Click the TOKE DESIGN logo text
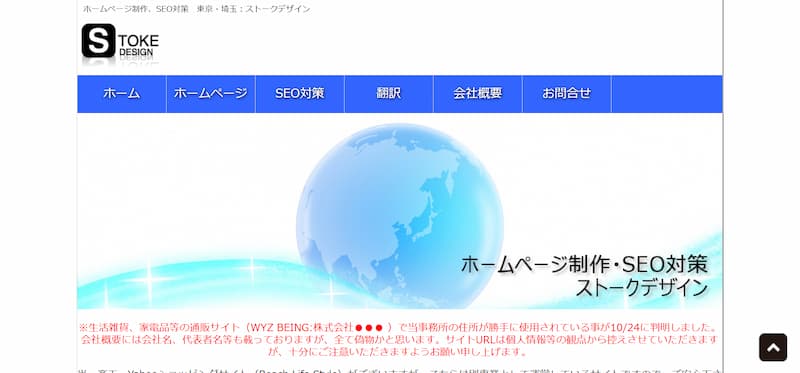 pos(139,45)
